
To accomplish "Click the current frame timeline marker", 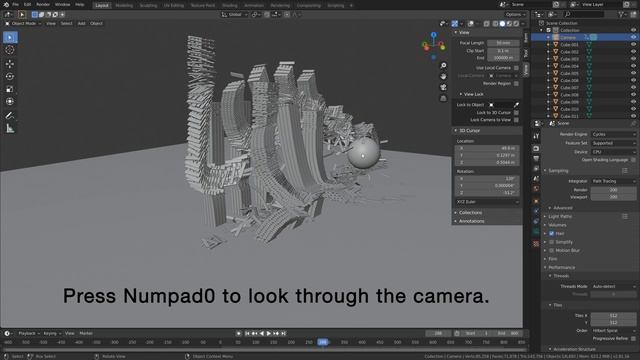I will 322,342.
